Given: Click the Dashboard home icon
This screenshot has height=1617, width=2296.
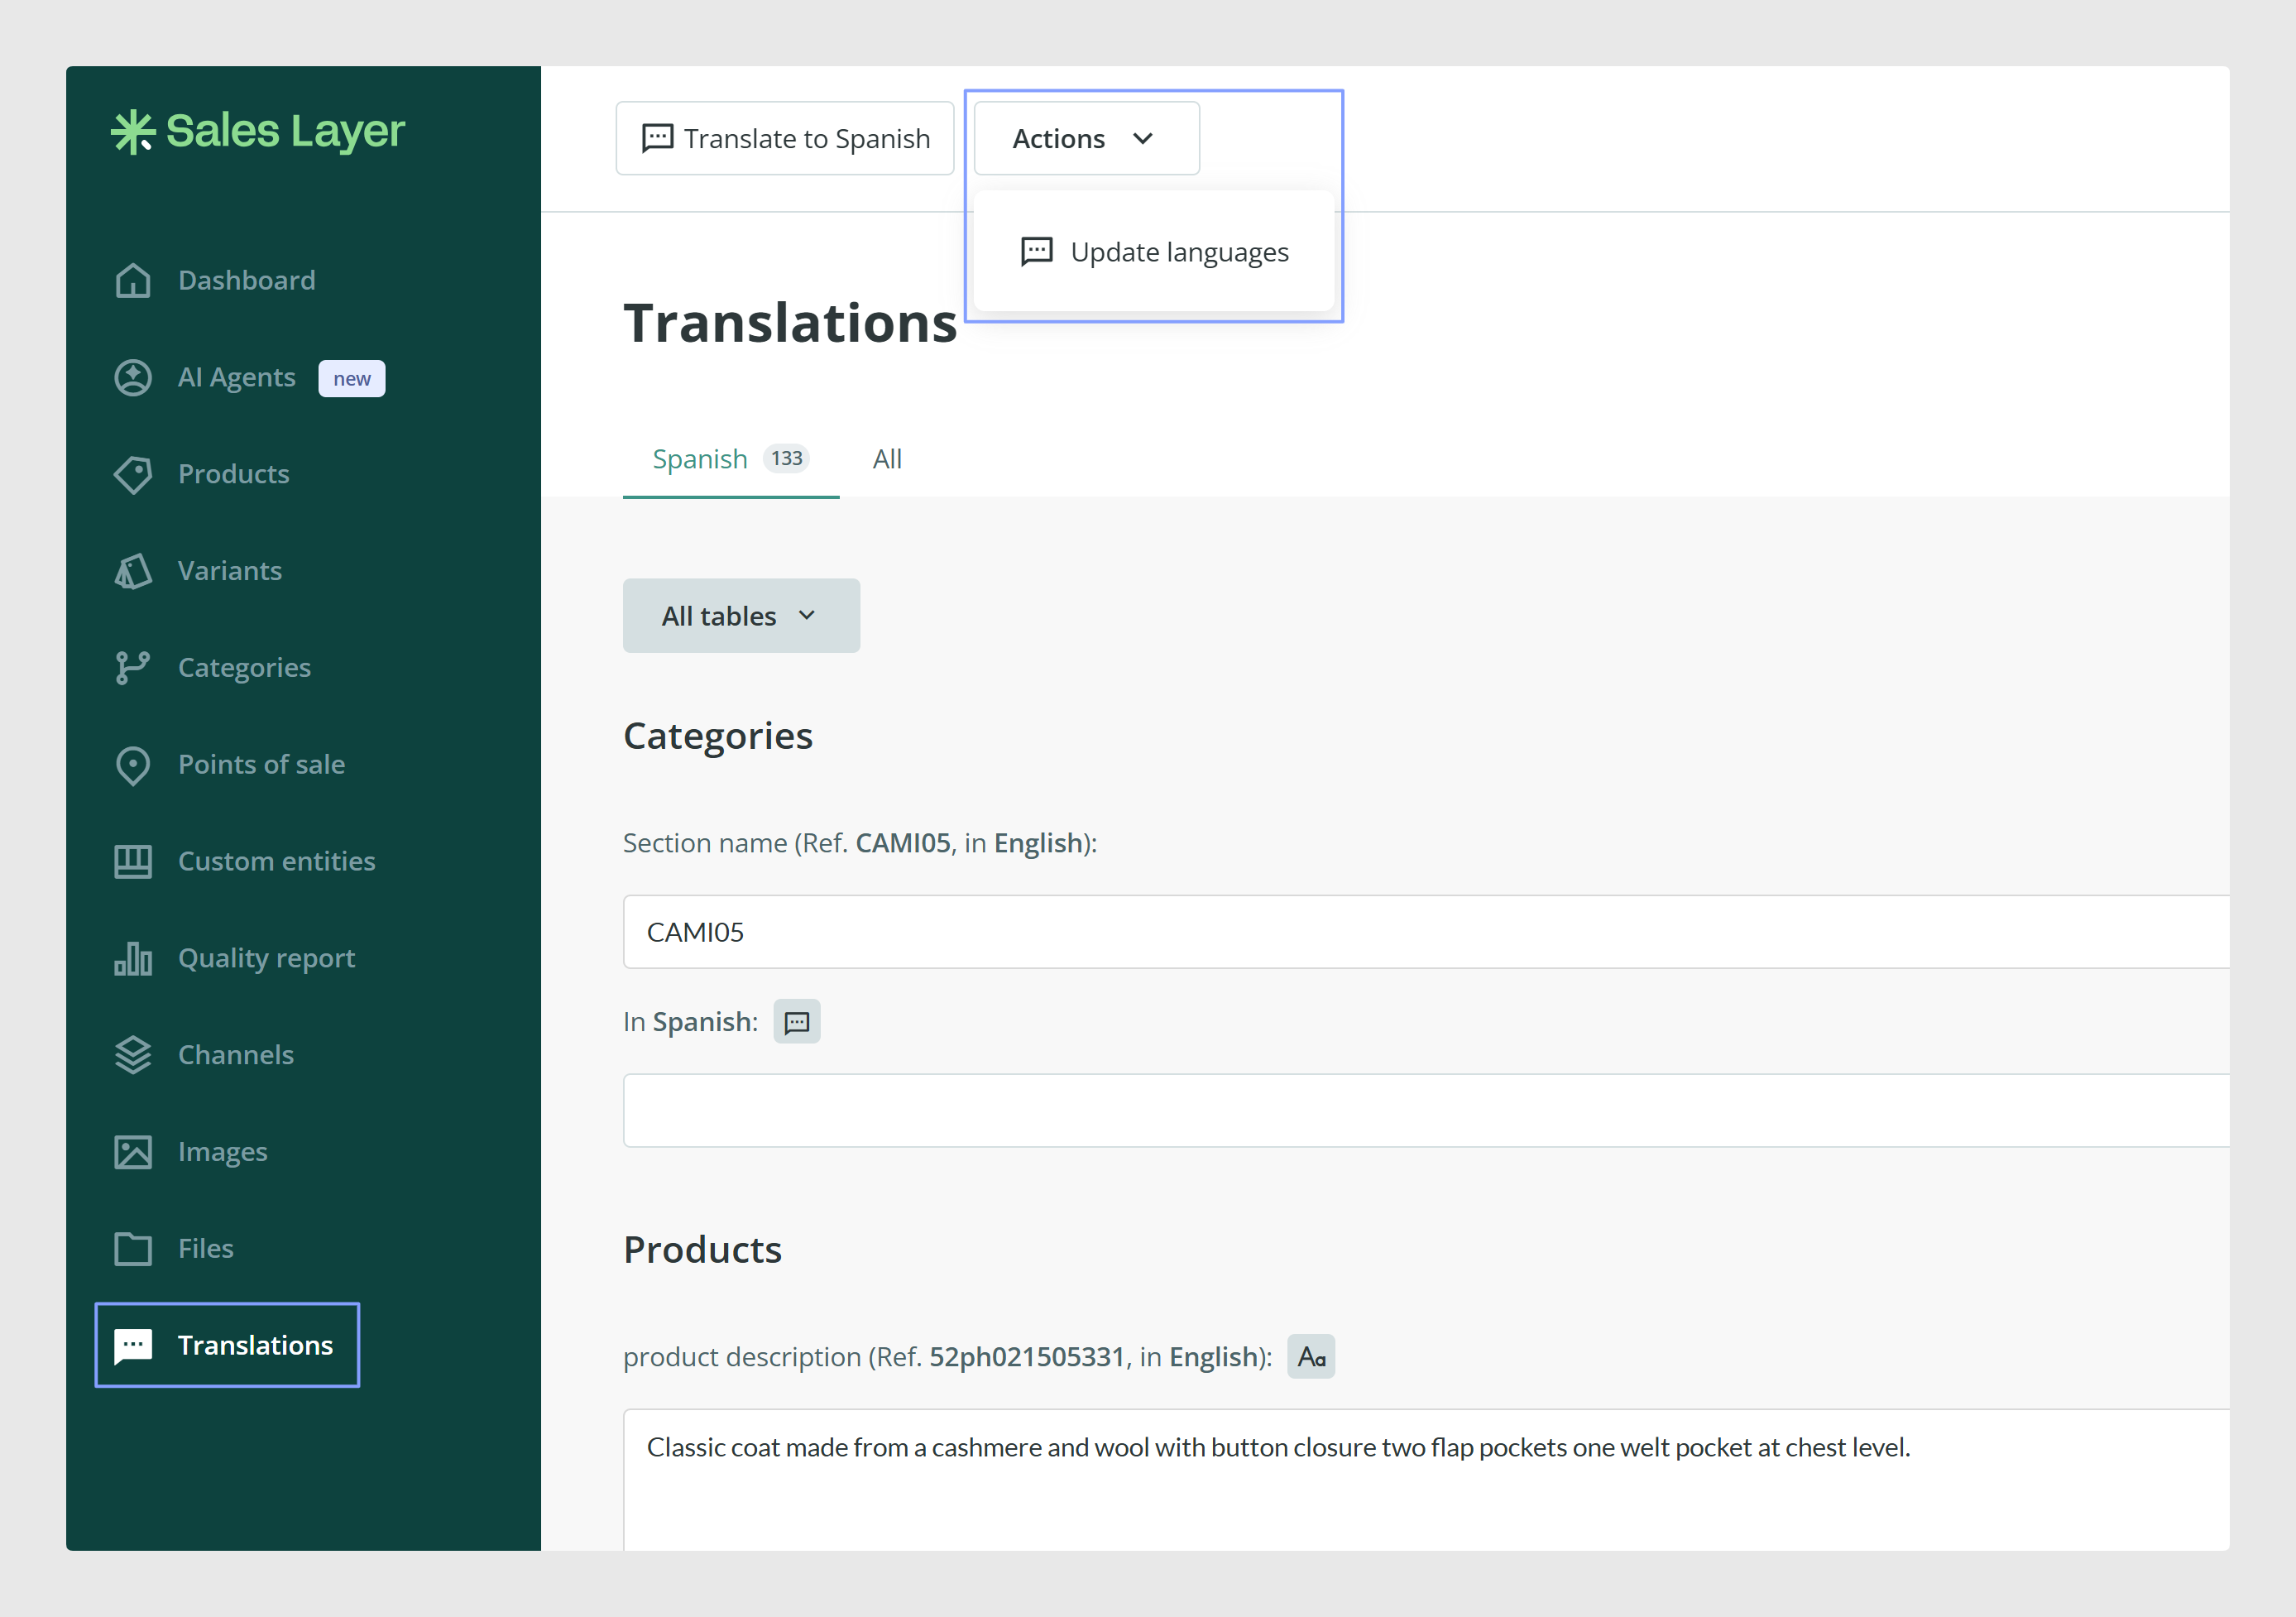Looking at the screenshot, I should pos(133,281).
